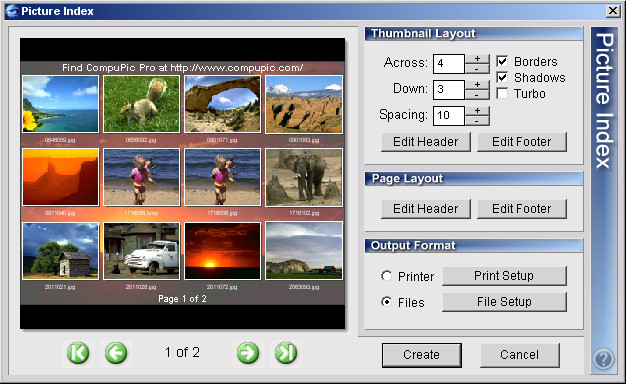Screen dimensions: 626x384
Task: Click the green next page arrow
Action: coord(248,353)
